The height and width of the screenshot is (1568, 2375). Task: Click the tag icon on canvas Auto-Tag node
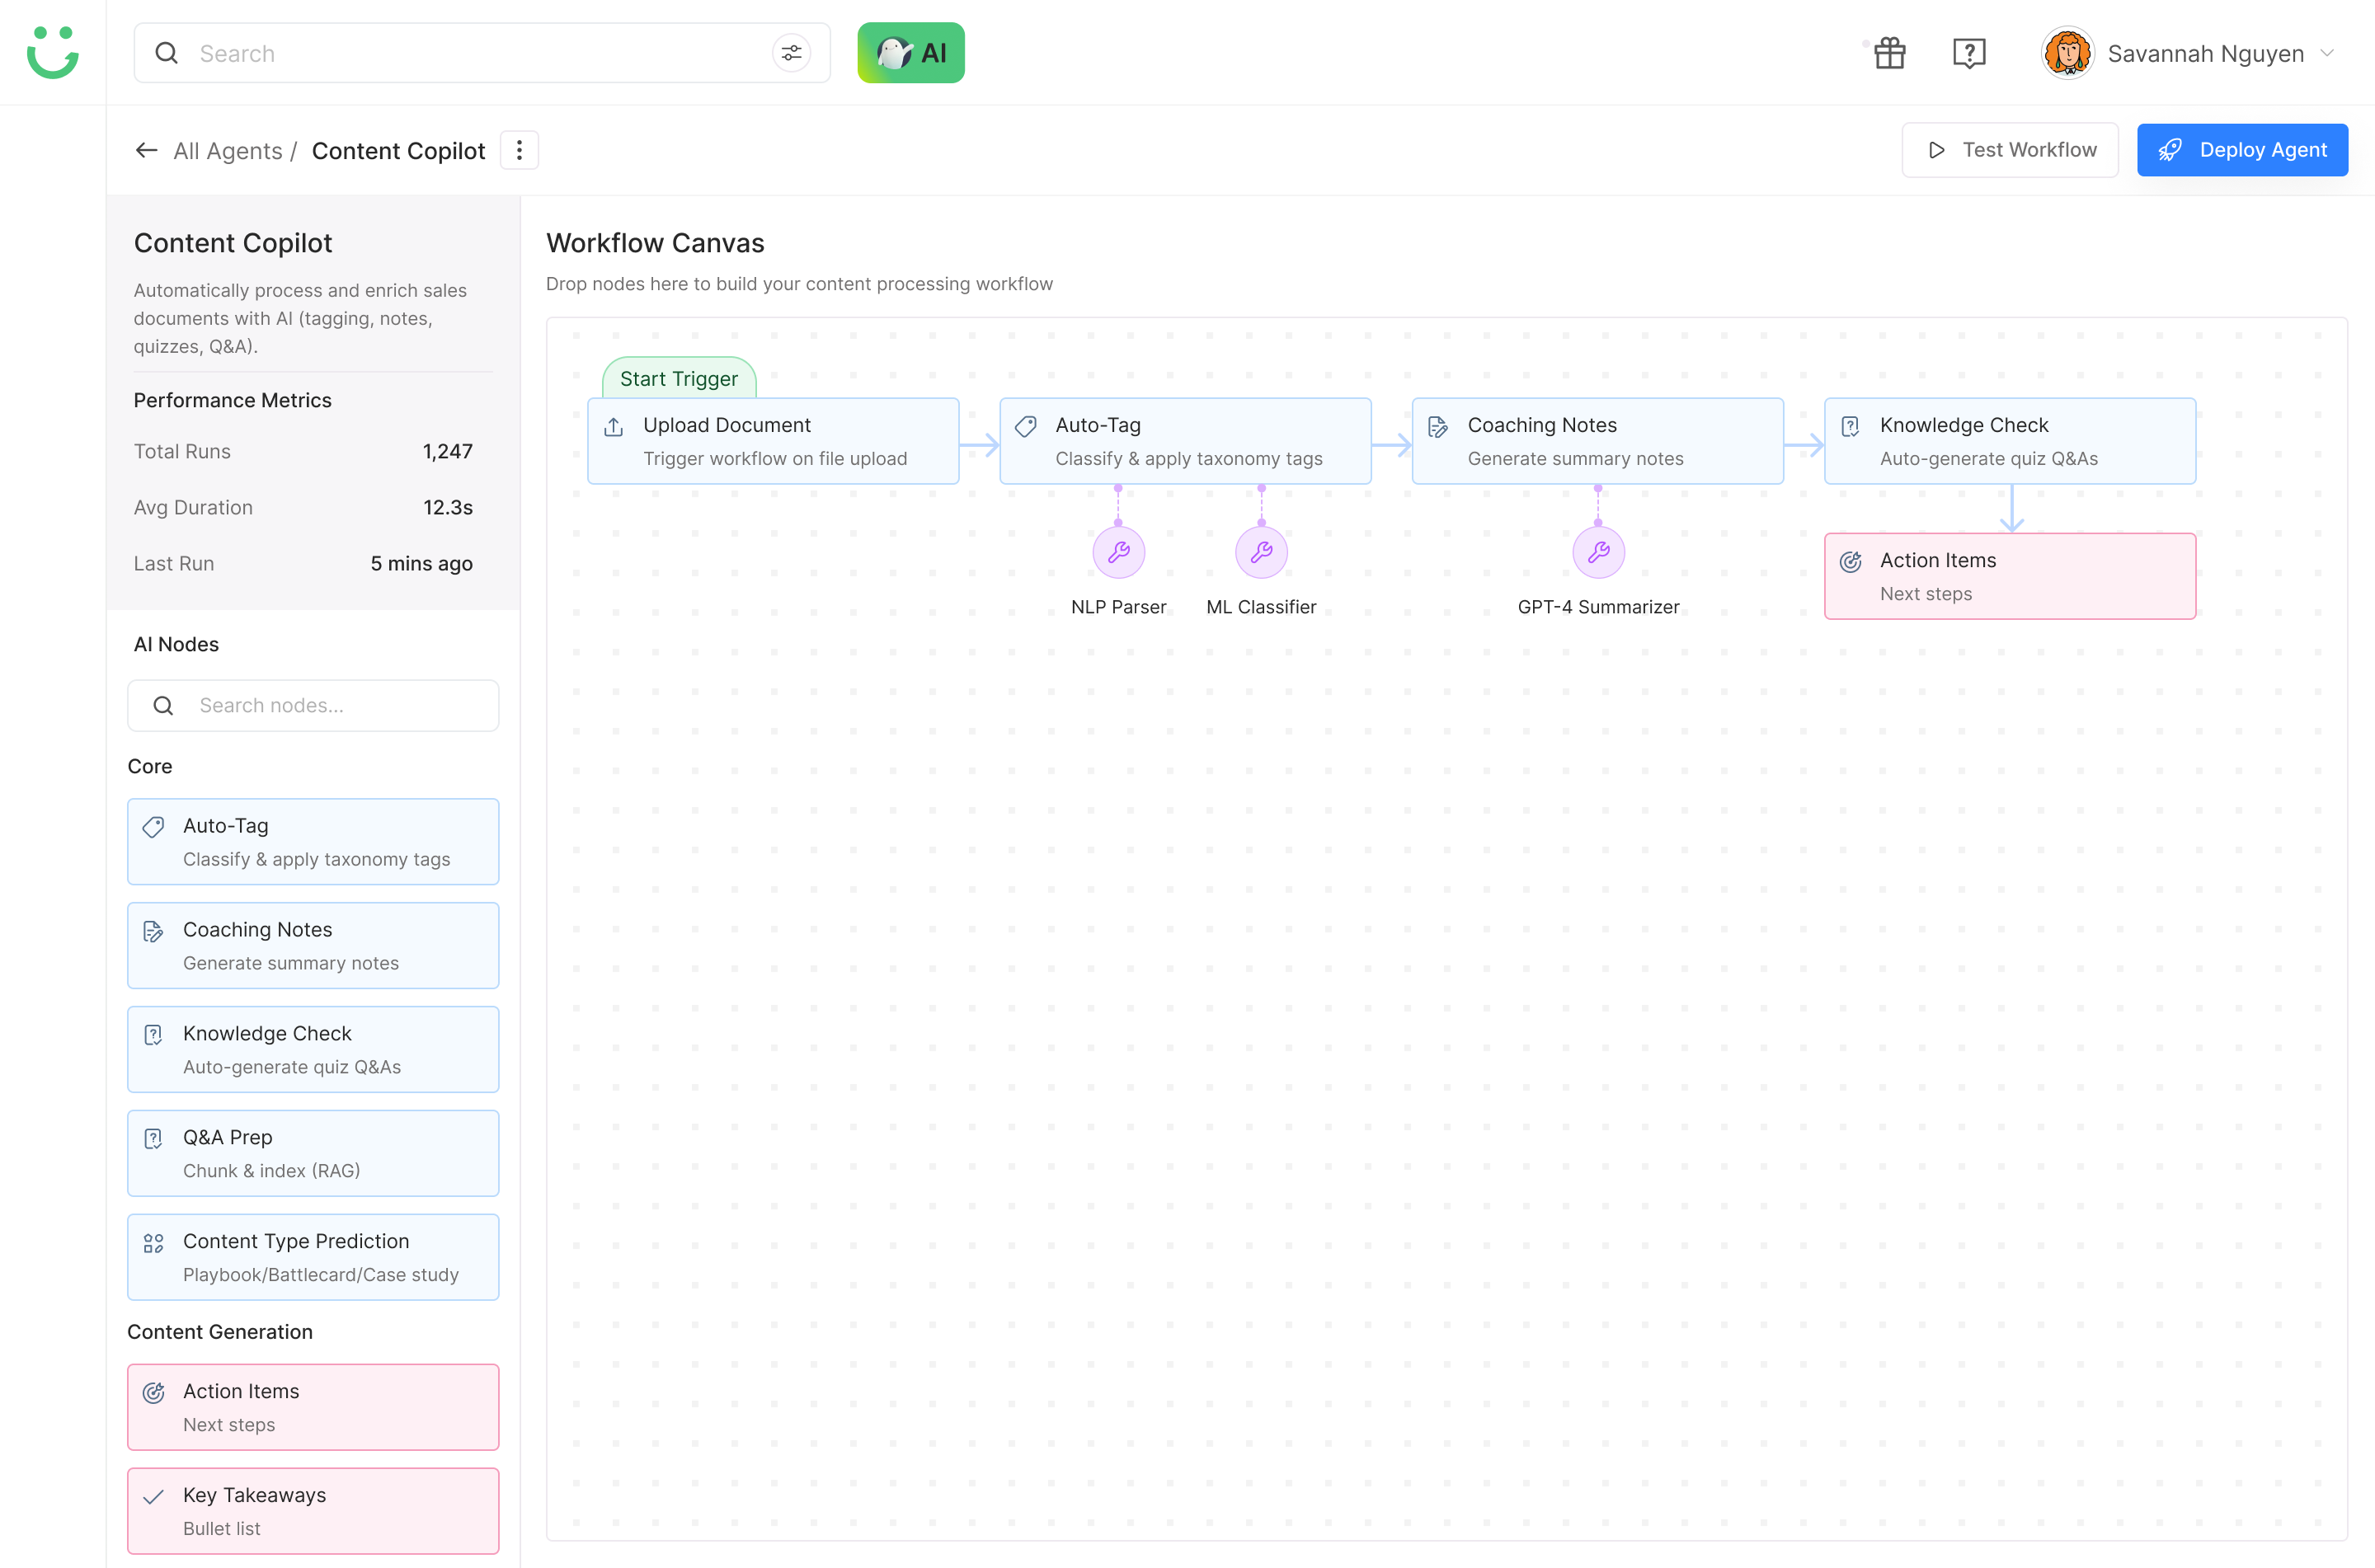click(1025, 427)
